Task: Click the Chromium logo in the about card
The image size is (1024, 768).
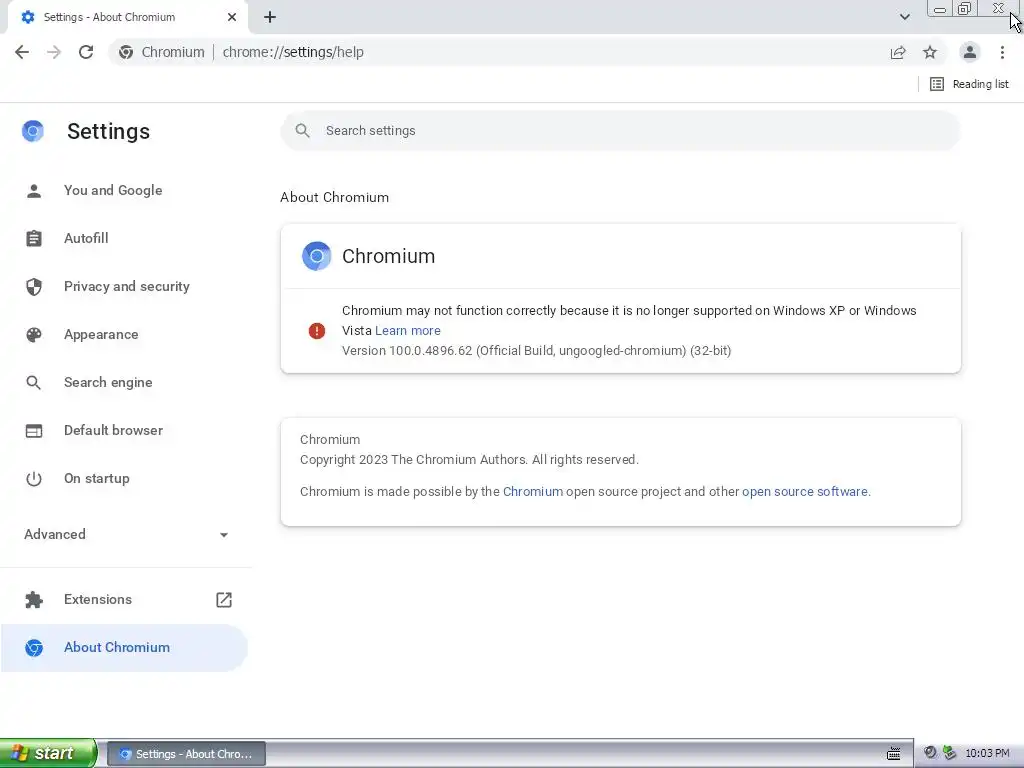Action: [x=317, y=256]
